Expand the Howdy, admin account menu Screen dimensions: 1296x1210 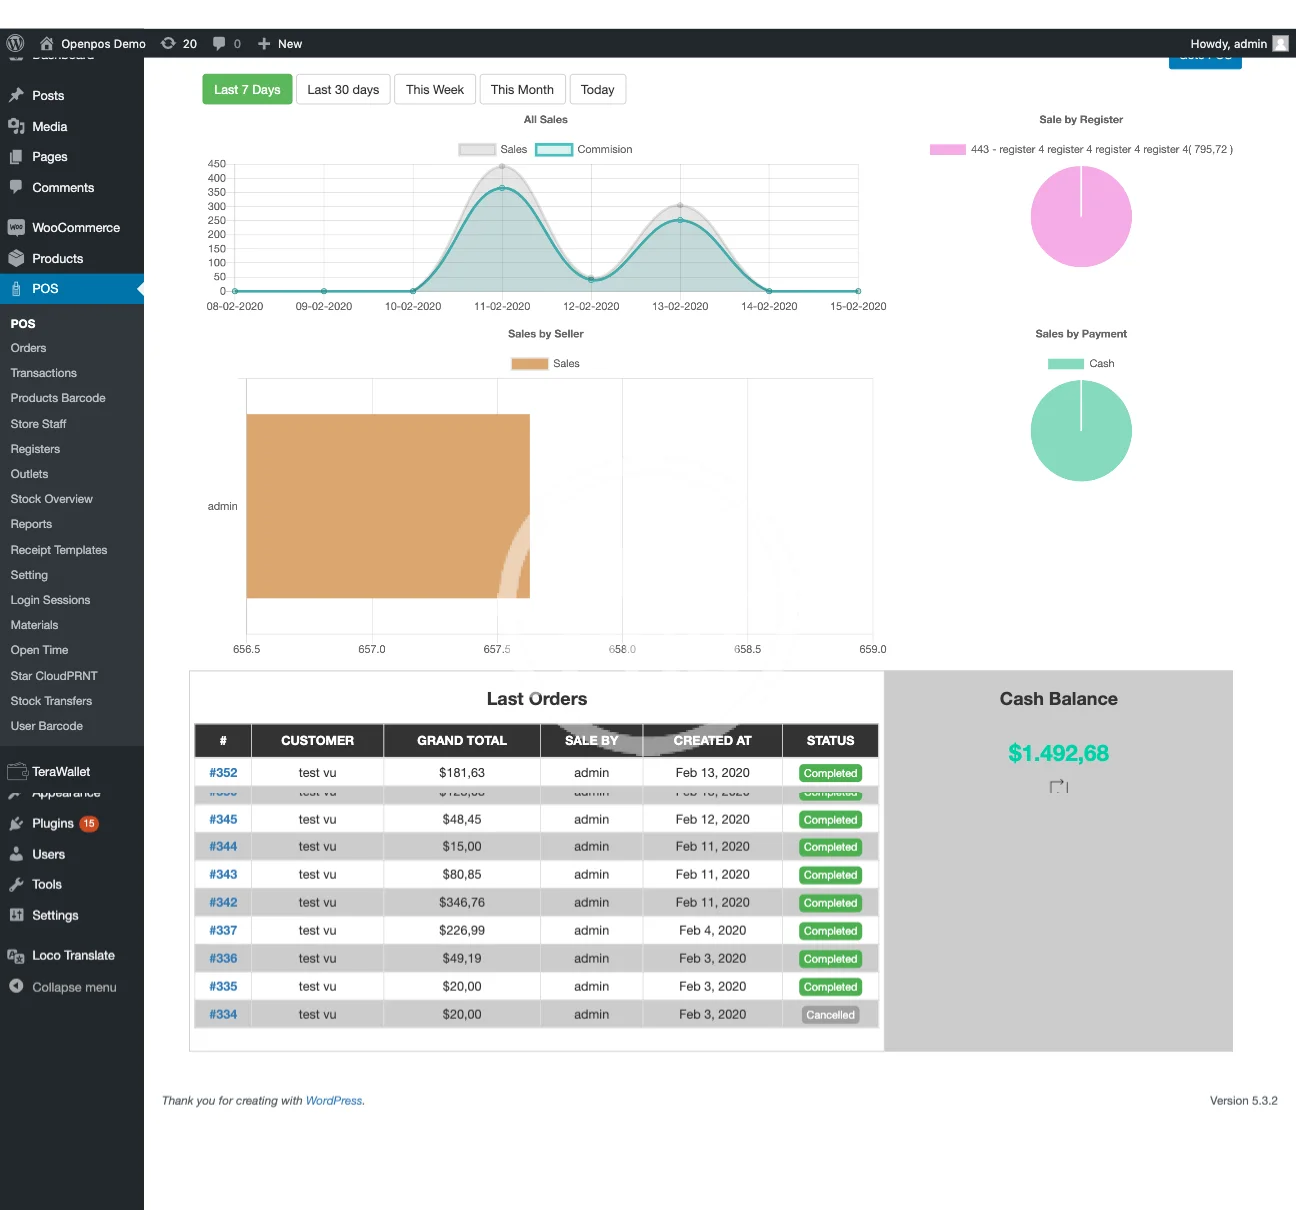[x=1228, y=44]
